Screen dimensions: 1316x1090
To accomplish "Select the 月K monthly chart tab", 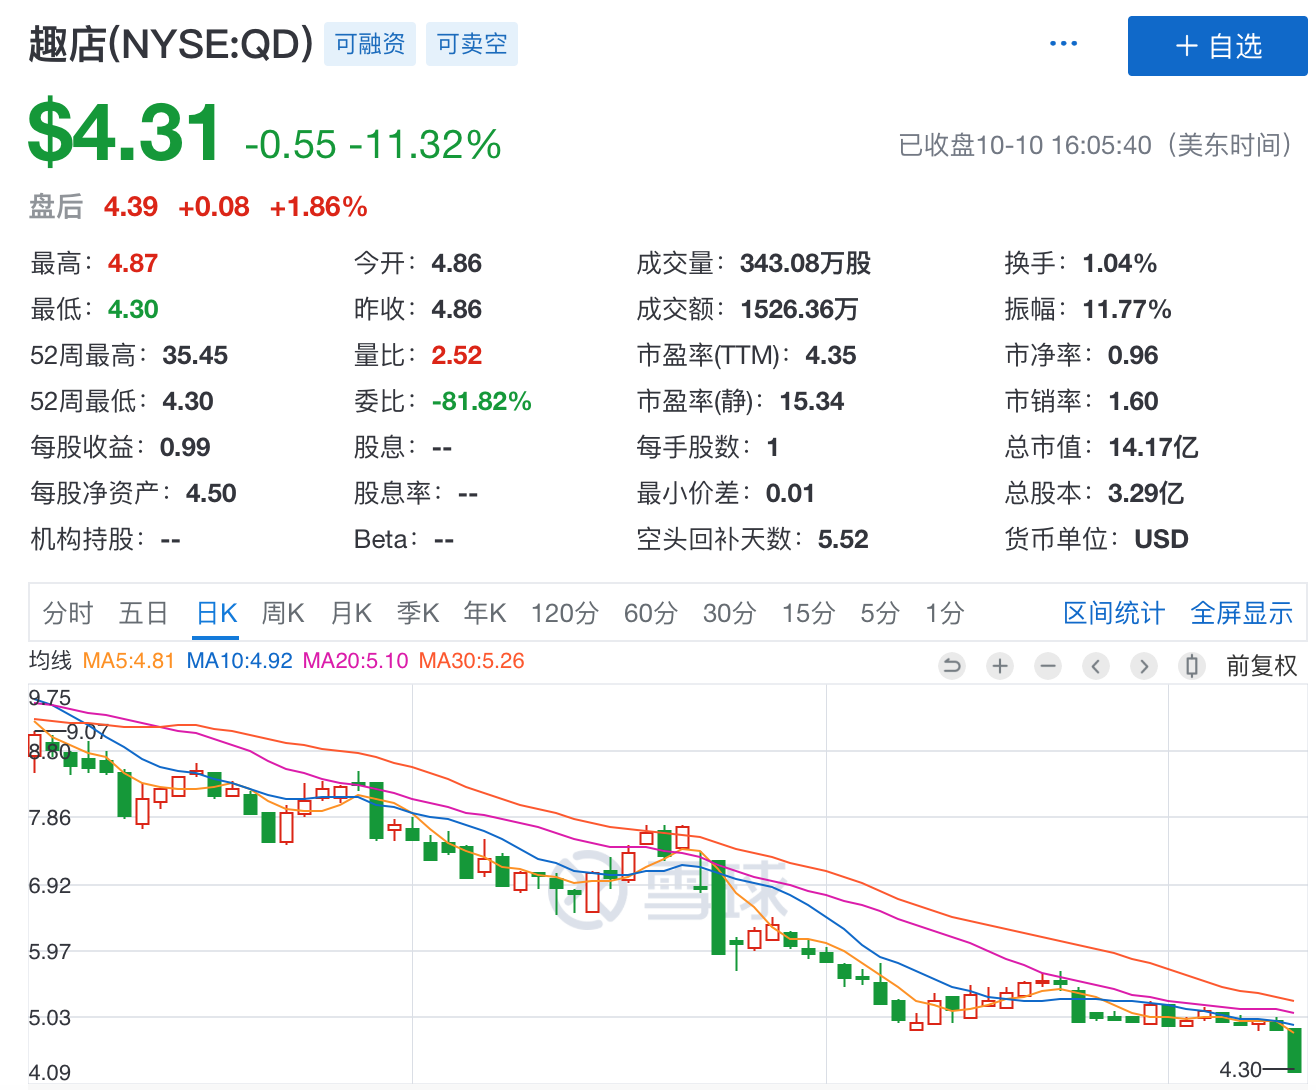I will click(351, 613).
